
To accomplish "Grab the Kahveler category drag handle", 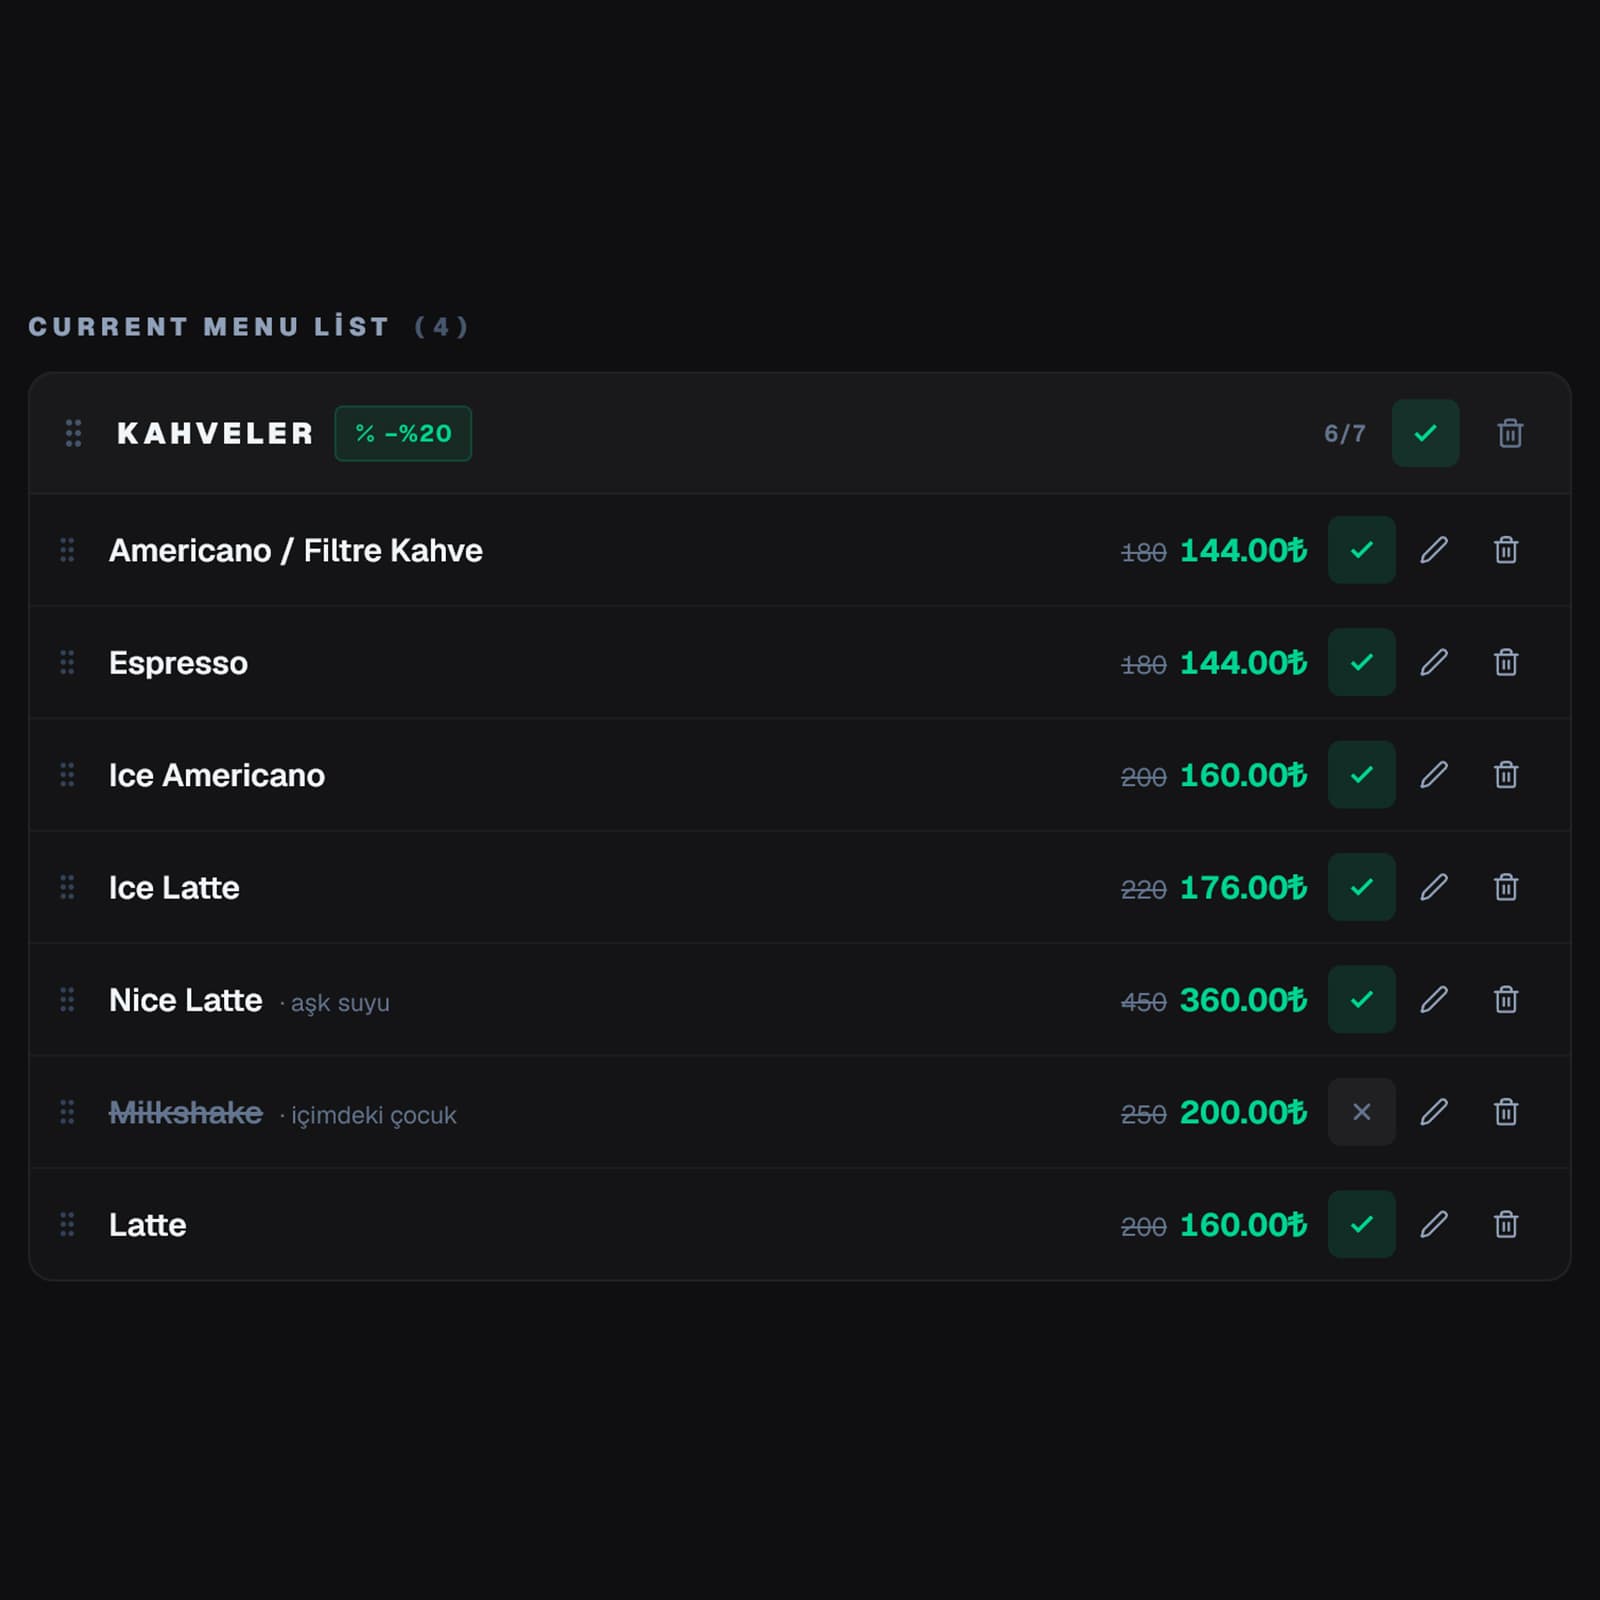I will point(73,433).
